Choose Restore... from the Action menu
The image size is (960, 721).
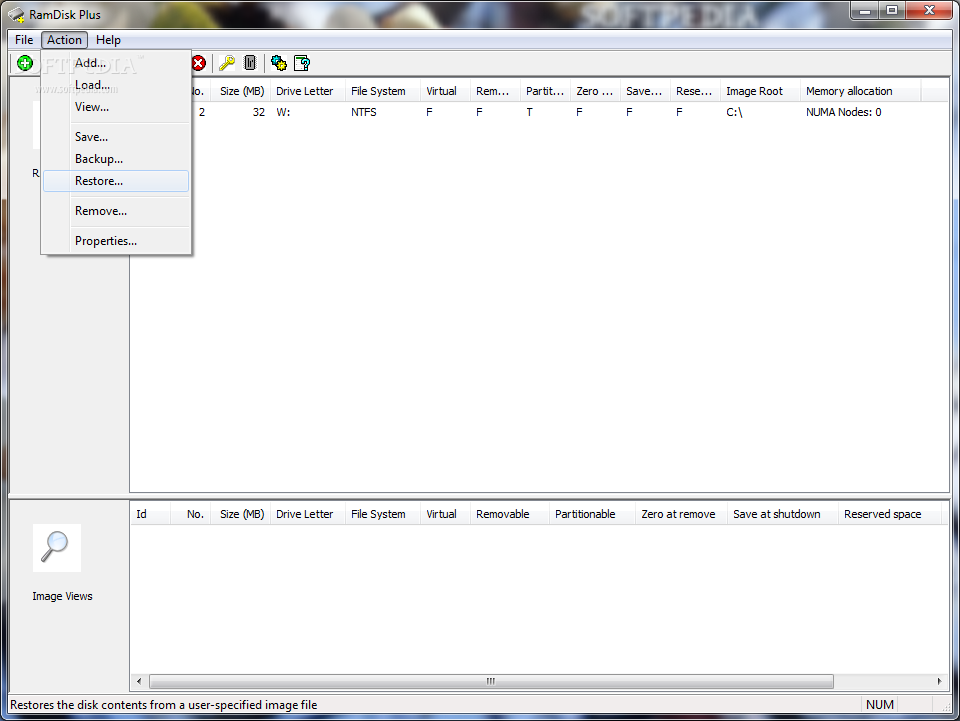pos(116,181)
